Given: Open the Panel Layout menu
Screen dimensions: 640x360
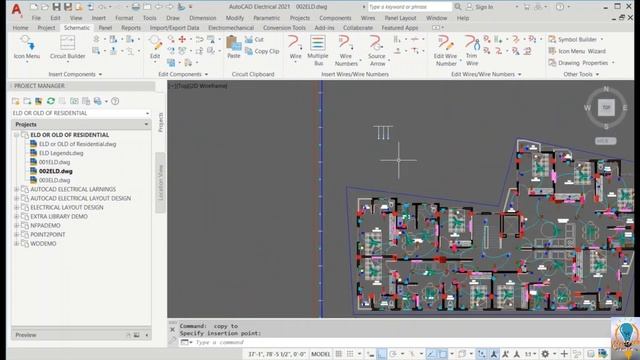Looking at the screenshot, I should [400, 18].
